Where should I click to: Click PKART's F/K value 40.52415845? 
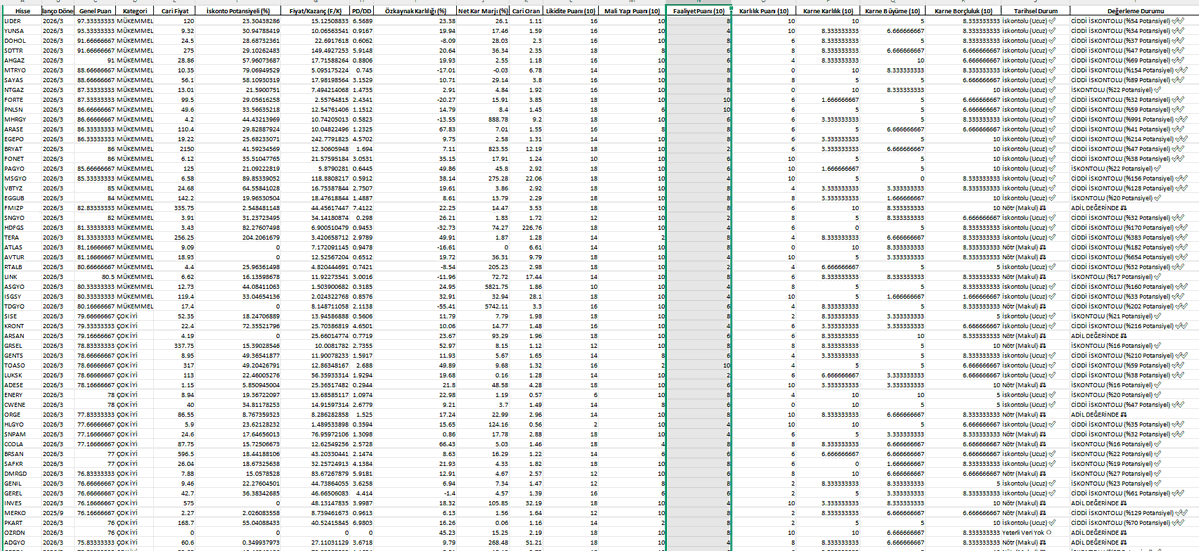(x=317, y=521)
